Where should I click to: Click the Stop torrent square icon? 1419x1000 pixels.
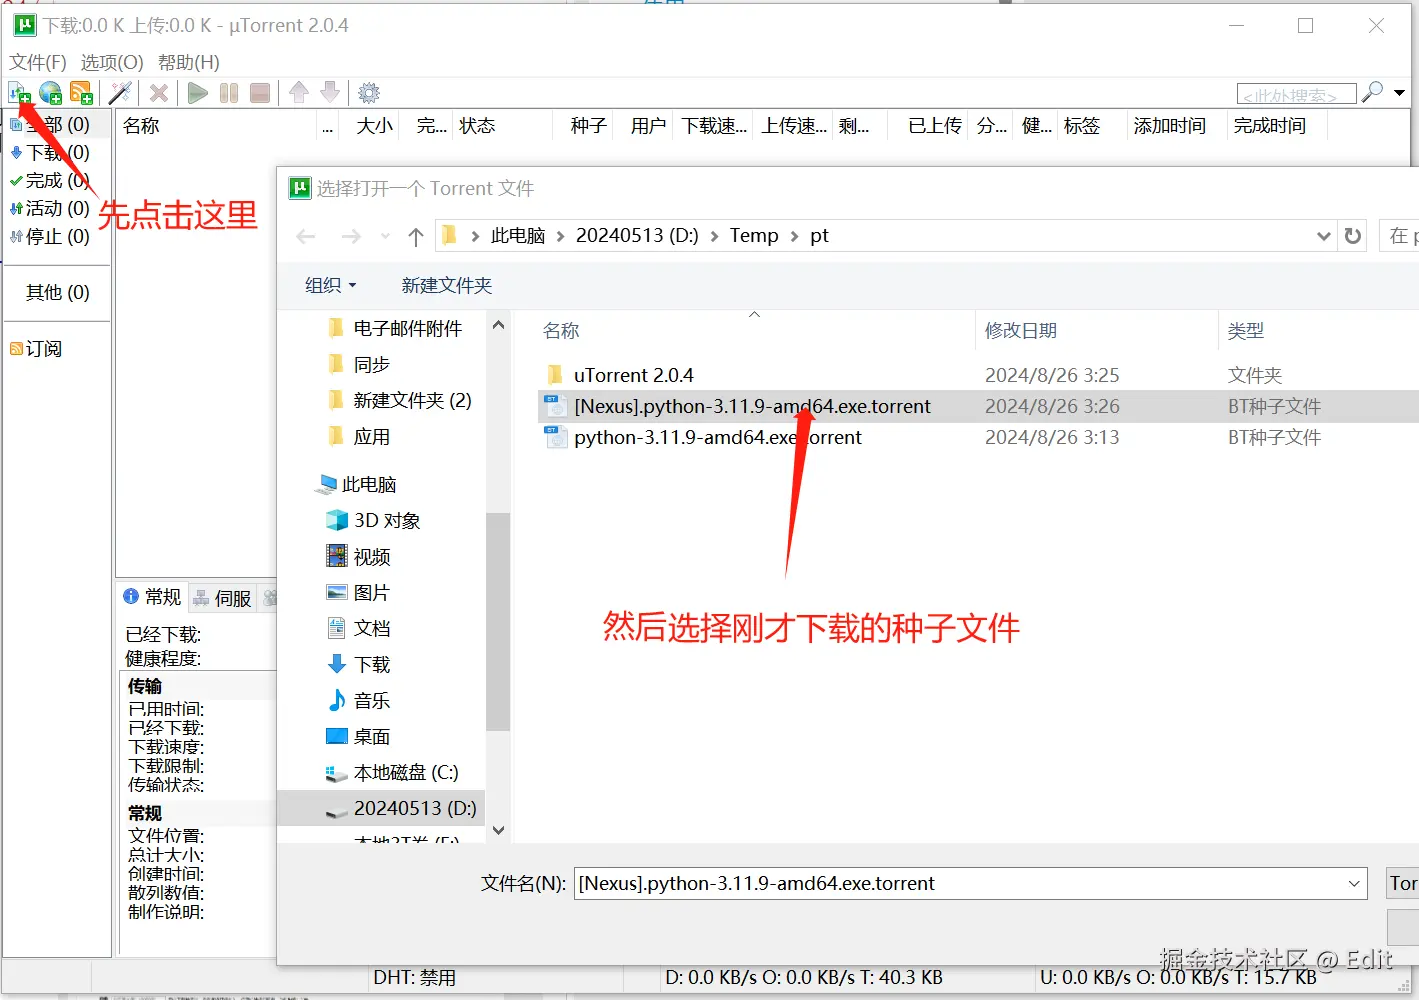point(260,93)
